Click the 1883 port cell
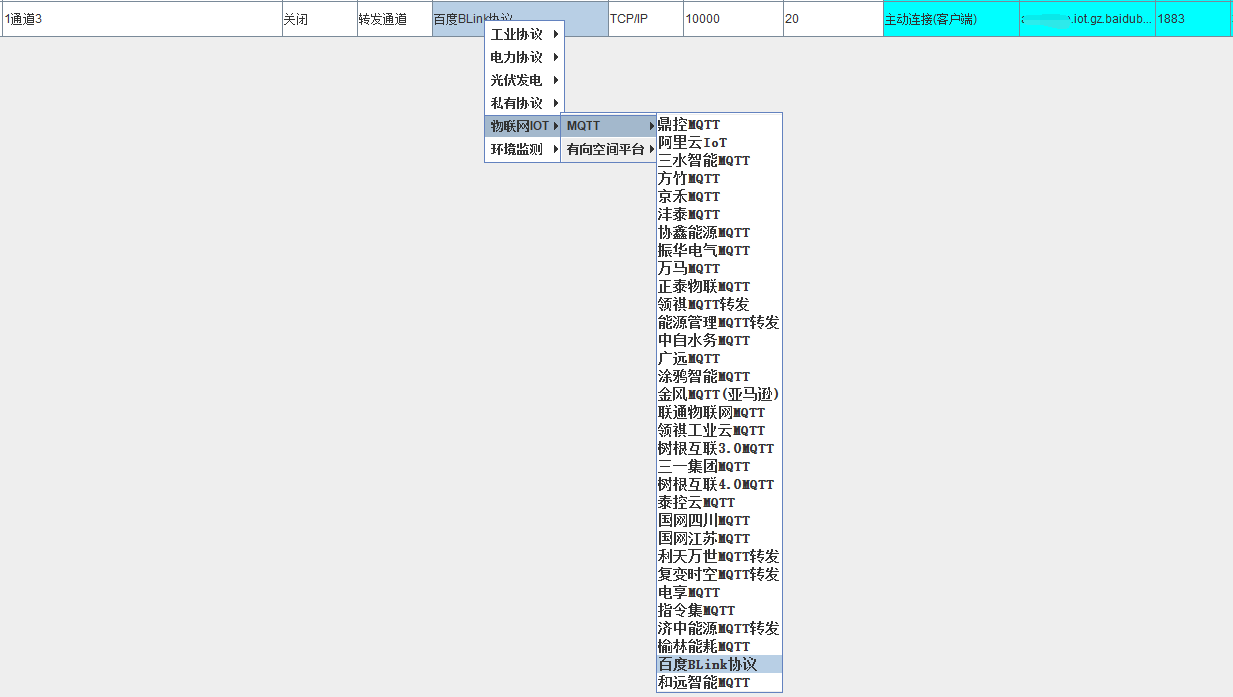Screen dimensions: 1233x697 1192,19
